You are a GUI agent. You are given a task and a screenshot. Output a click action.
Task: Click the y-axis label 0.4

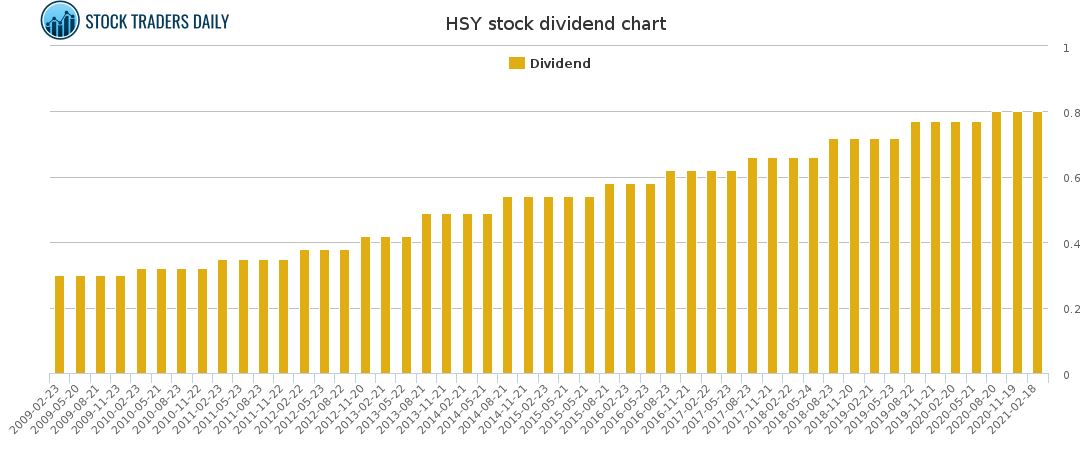[1072, 244]
